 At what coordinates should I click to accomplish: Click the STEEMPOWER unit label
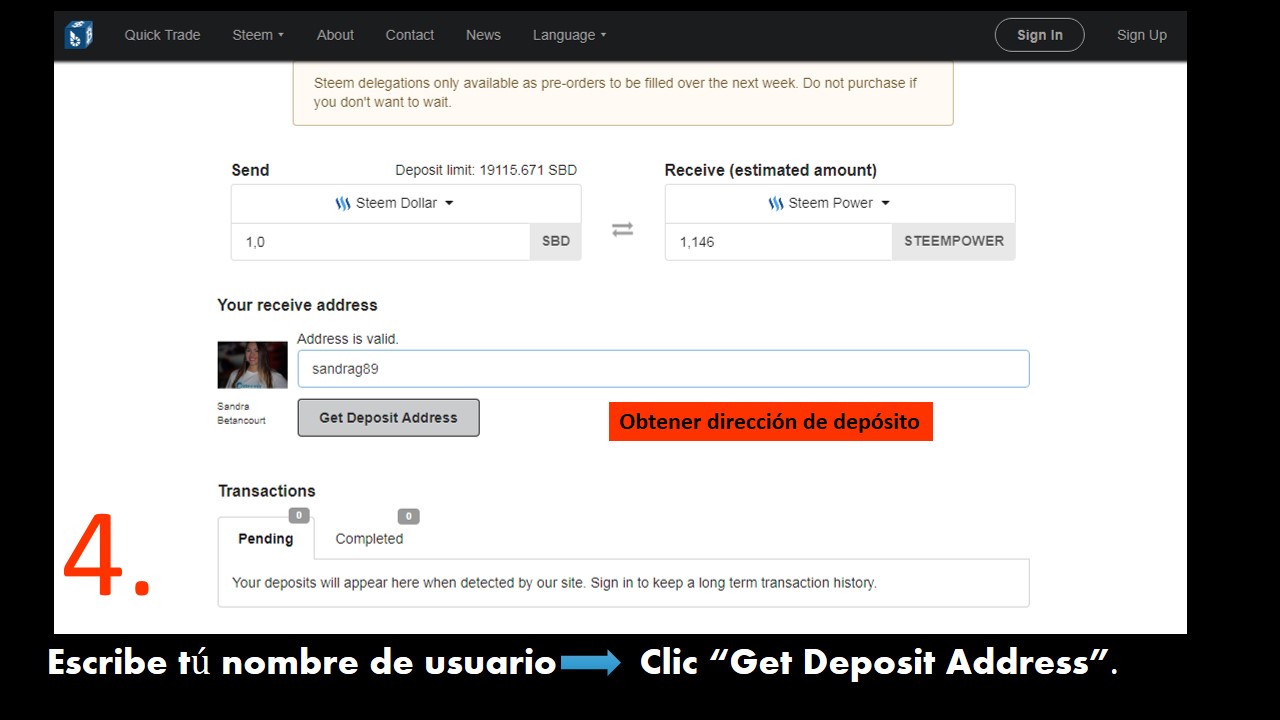[954, 241]
